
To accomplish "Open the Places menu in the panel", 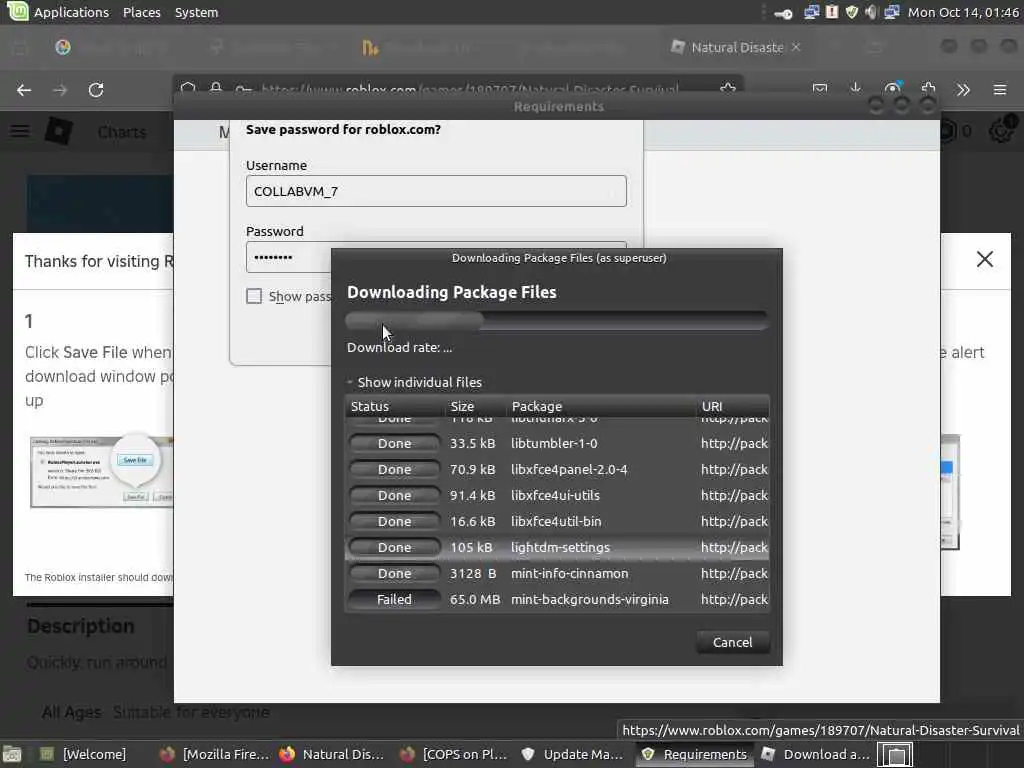I will pos(141,12).
